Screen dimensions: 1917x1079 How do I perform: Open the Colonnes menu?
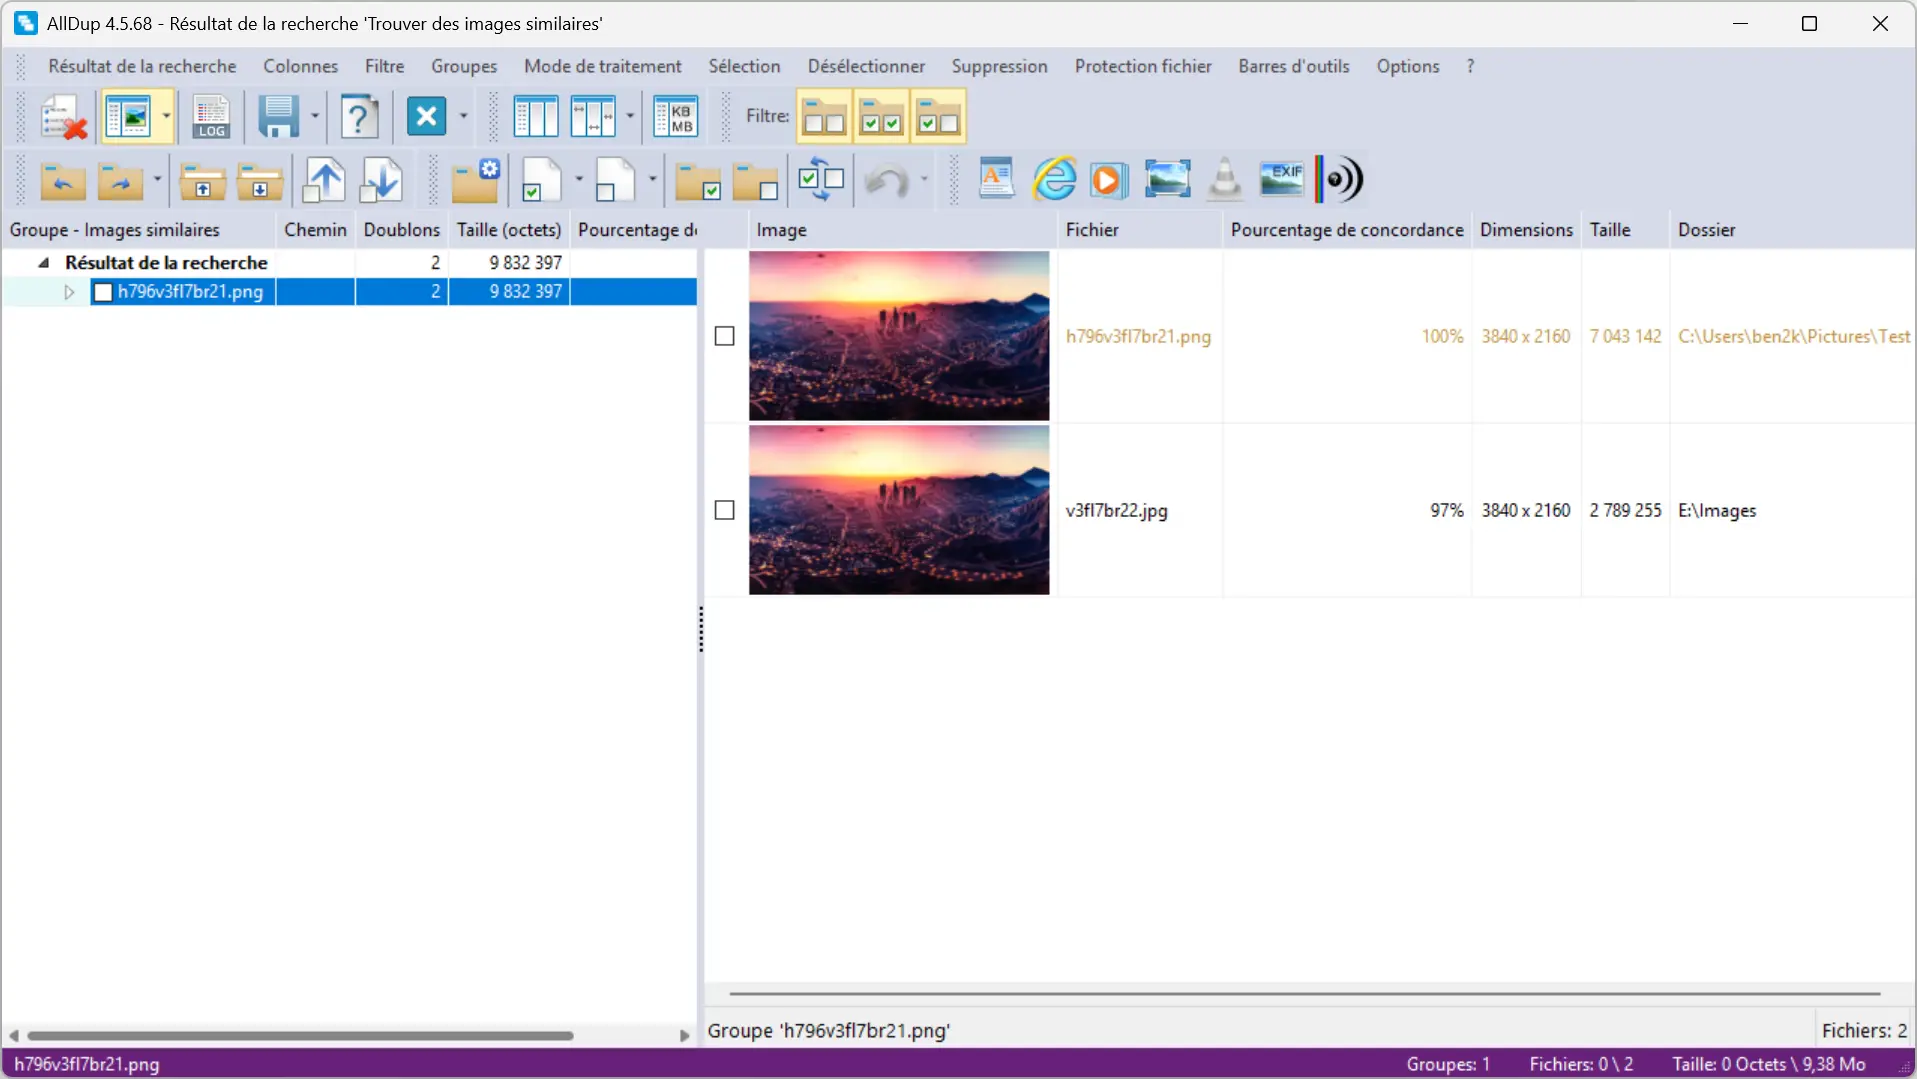300,66
